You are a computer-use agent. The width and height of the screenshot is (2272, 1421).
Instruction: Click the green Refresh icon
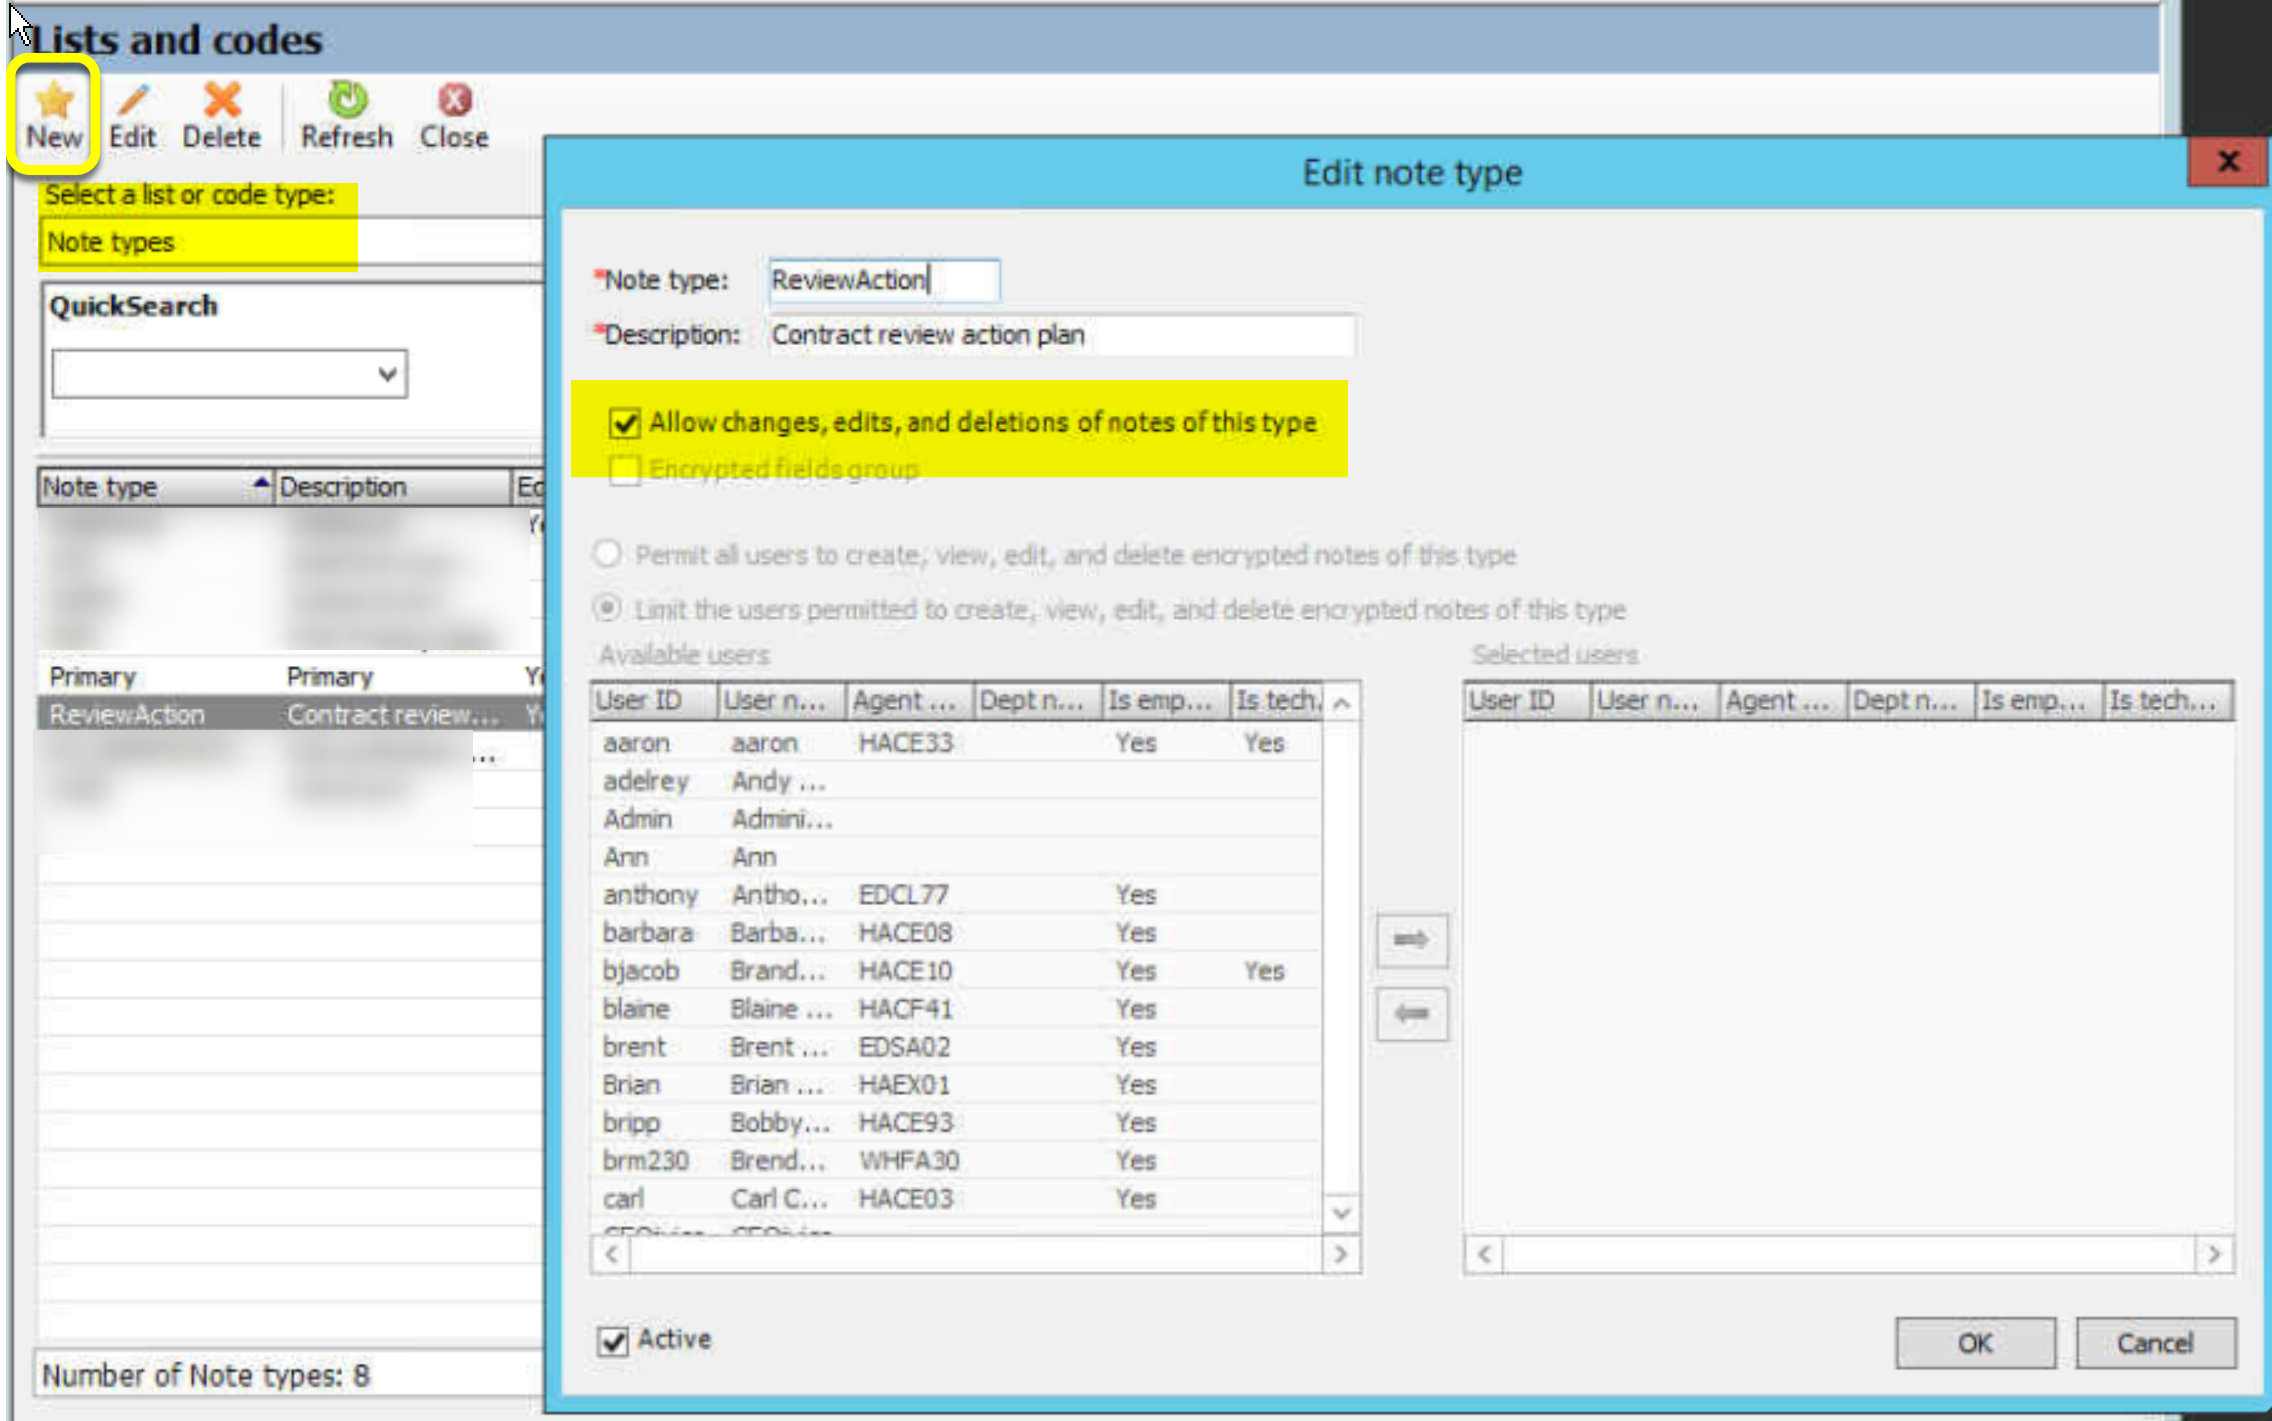[x=347, y=99]
